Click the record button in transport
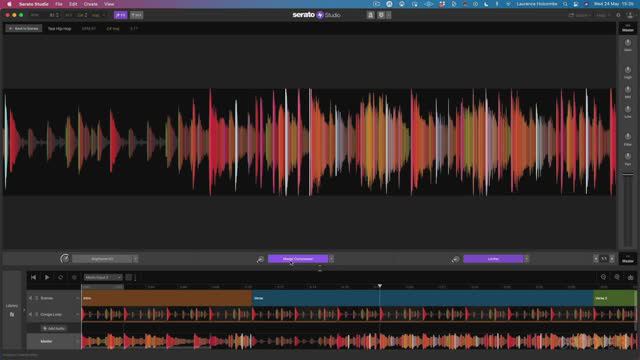The width and height of the screenshot is (640, 360). click(74, 277)
